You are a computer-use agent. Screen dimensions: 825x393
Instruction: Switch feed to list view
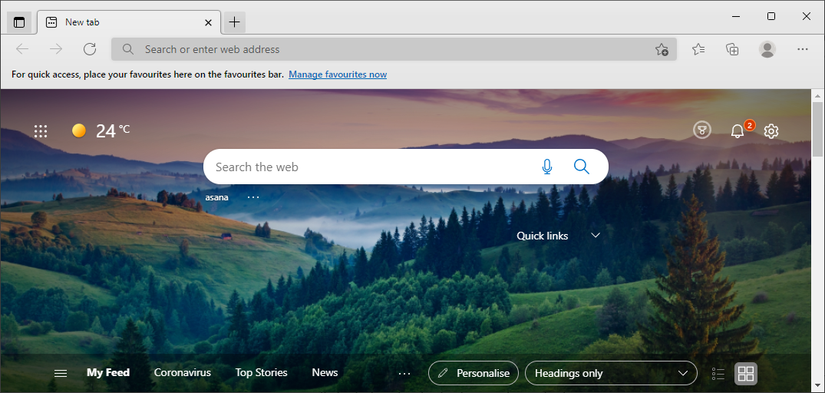point(718,374)
